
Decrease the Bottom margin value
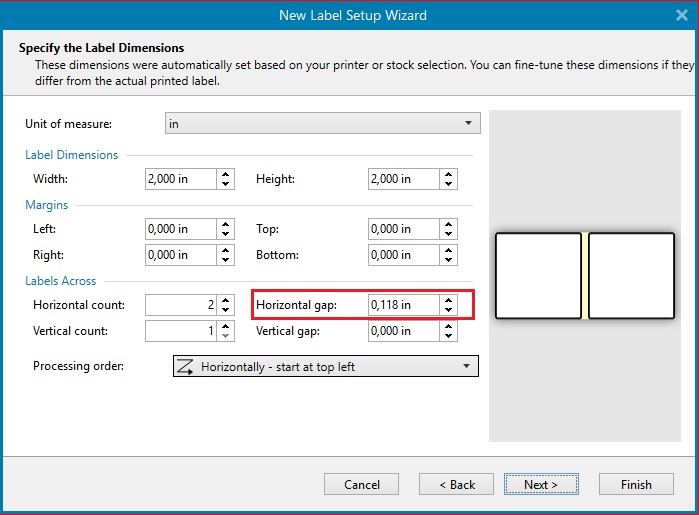pos(449,261)
